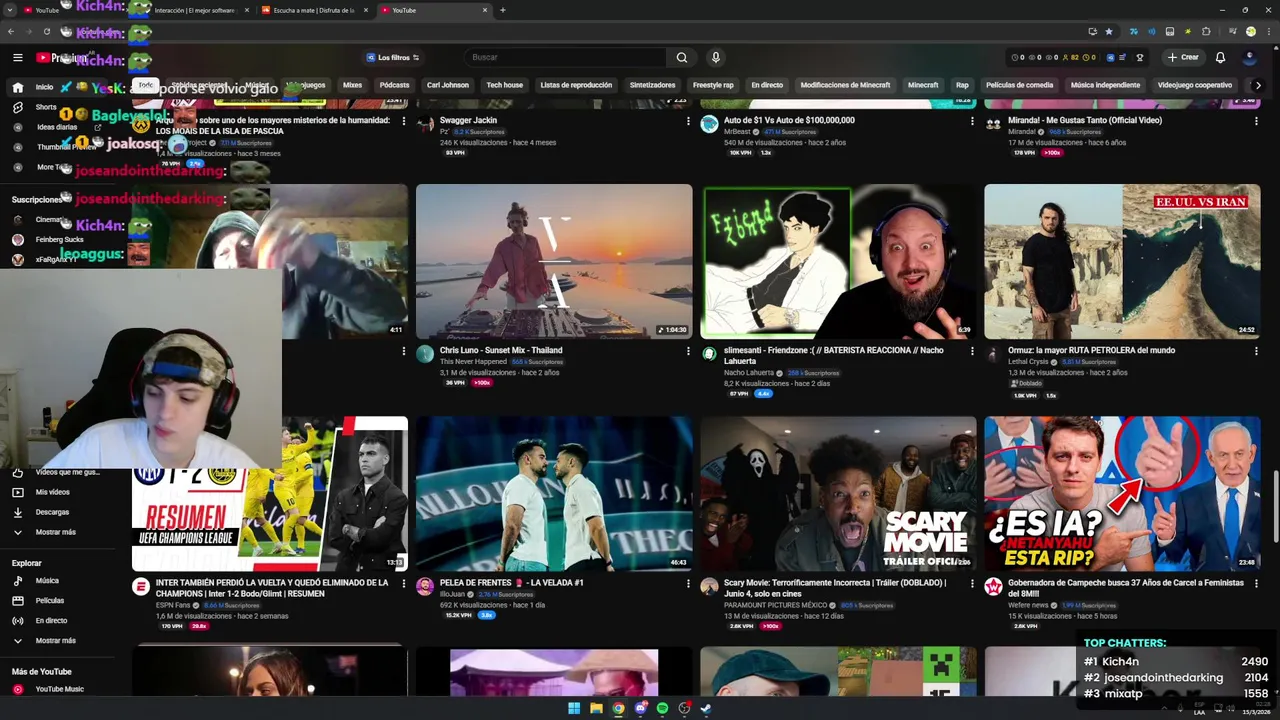
Task: Show more filter chips with right arrow
Action: point(1258,85)
